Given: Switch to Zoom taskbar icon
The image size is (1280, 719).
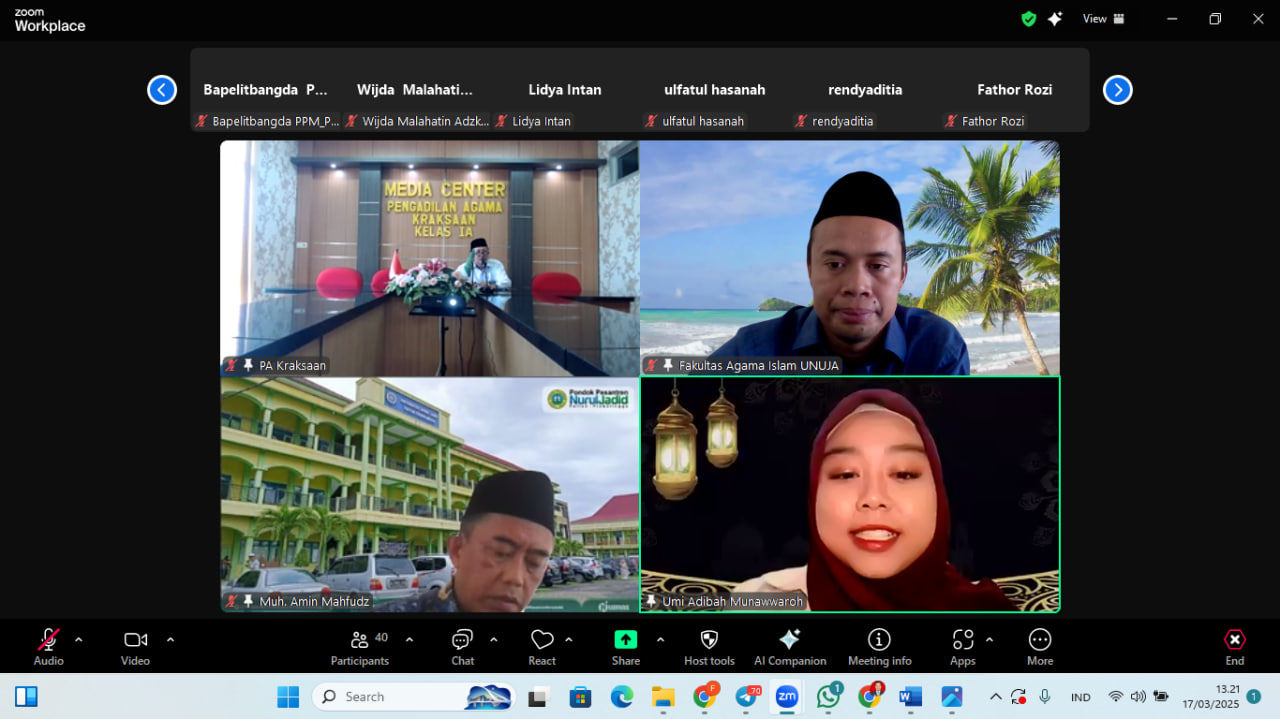Looking at the screenshot, I should 787,697.
